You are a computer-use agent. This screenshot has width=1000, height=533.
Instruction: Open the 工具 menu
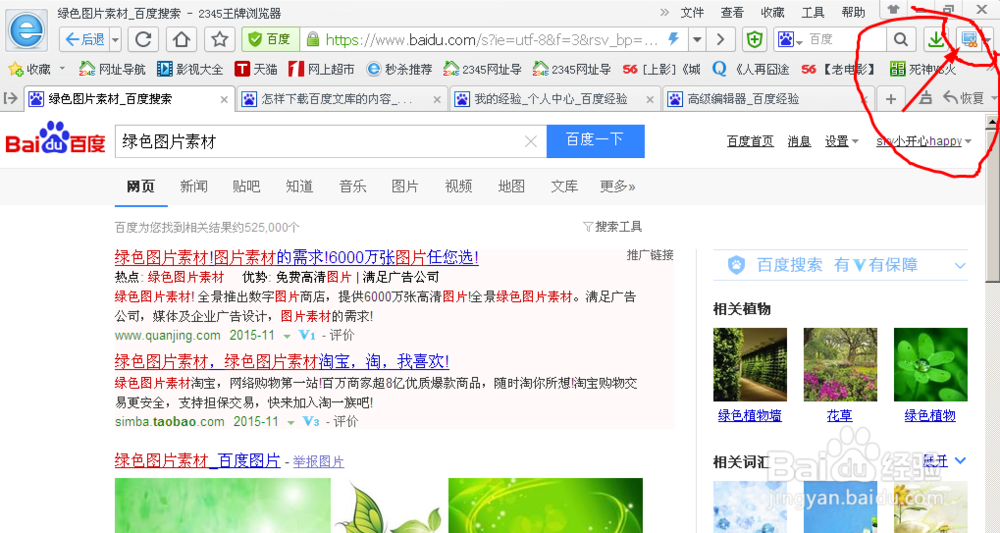click(x=813, y=12)
